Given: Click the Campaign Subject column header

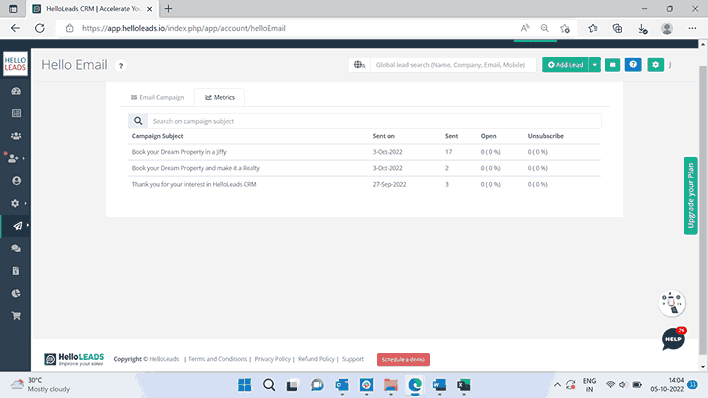Looking at the screenshot, I should coord(157,136).
